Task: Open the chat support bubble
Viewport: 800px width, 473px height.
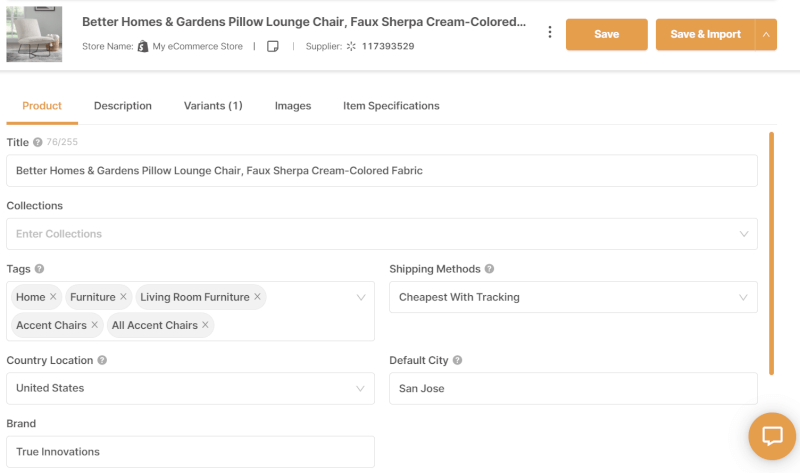Action: (x=772, y=436)
